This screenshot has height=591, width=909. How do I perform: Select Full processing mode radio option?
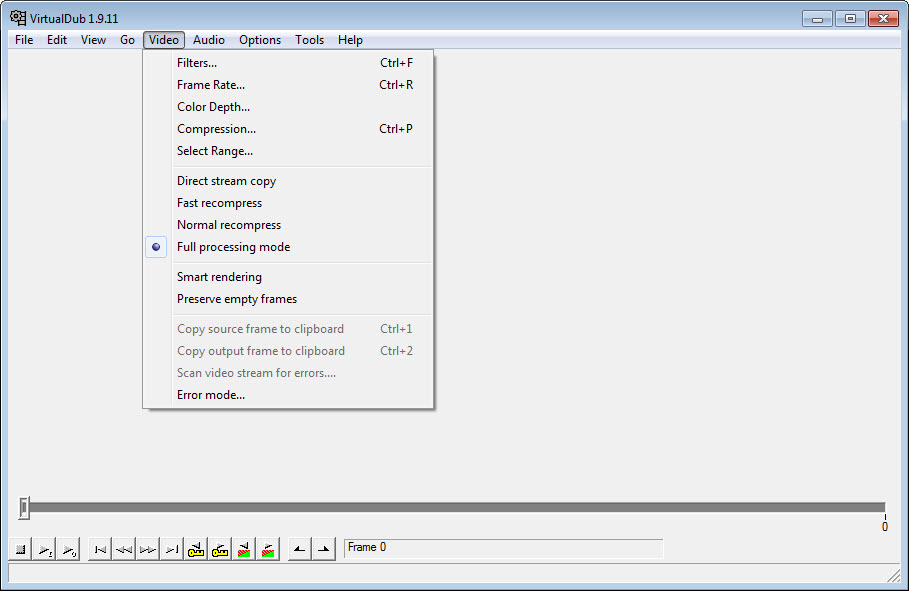[x=288, y=247]
